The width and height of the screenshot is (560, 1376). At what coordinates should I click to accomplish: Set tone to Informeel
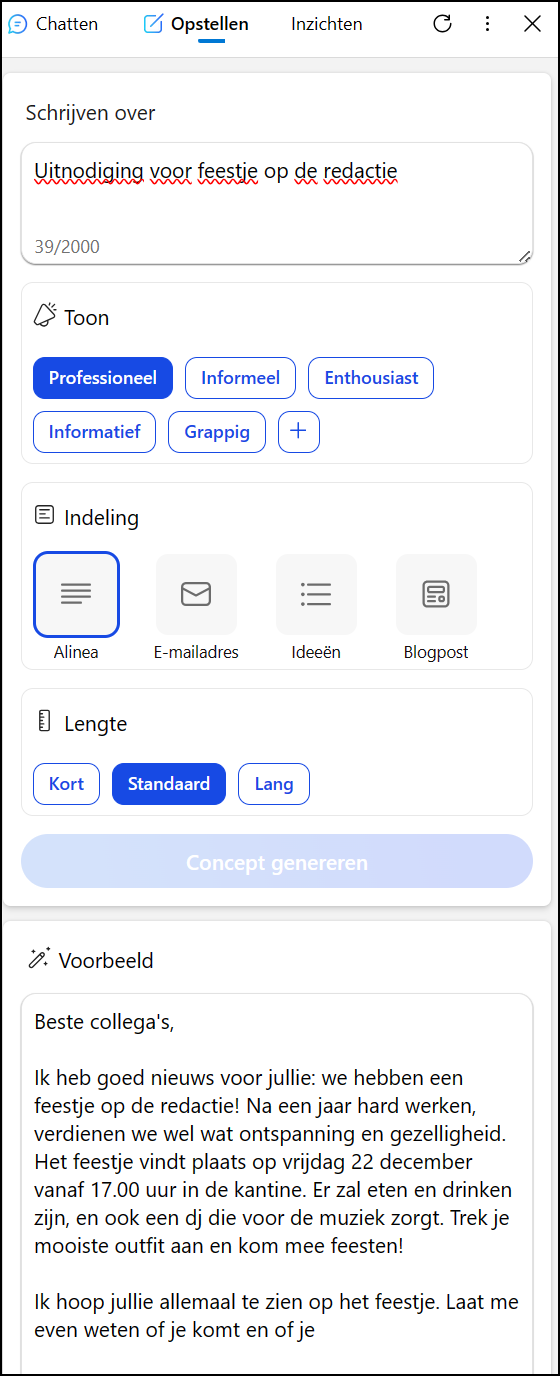tap(240, 378)
